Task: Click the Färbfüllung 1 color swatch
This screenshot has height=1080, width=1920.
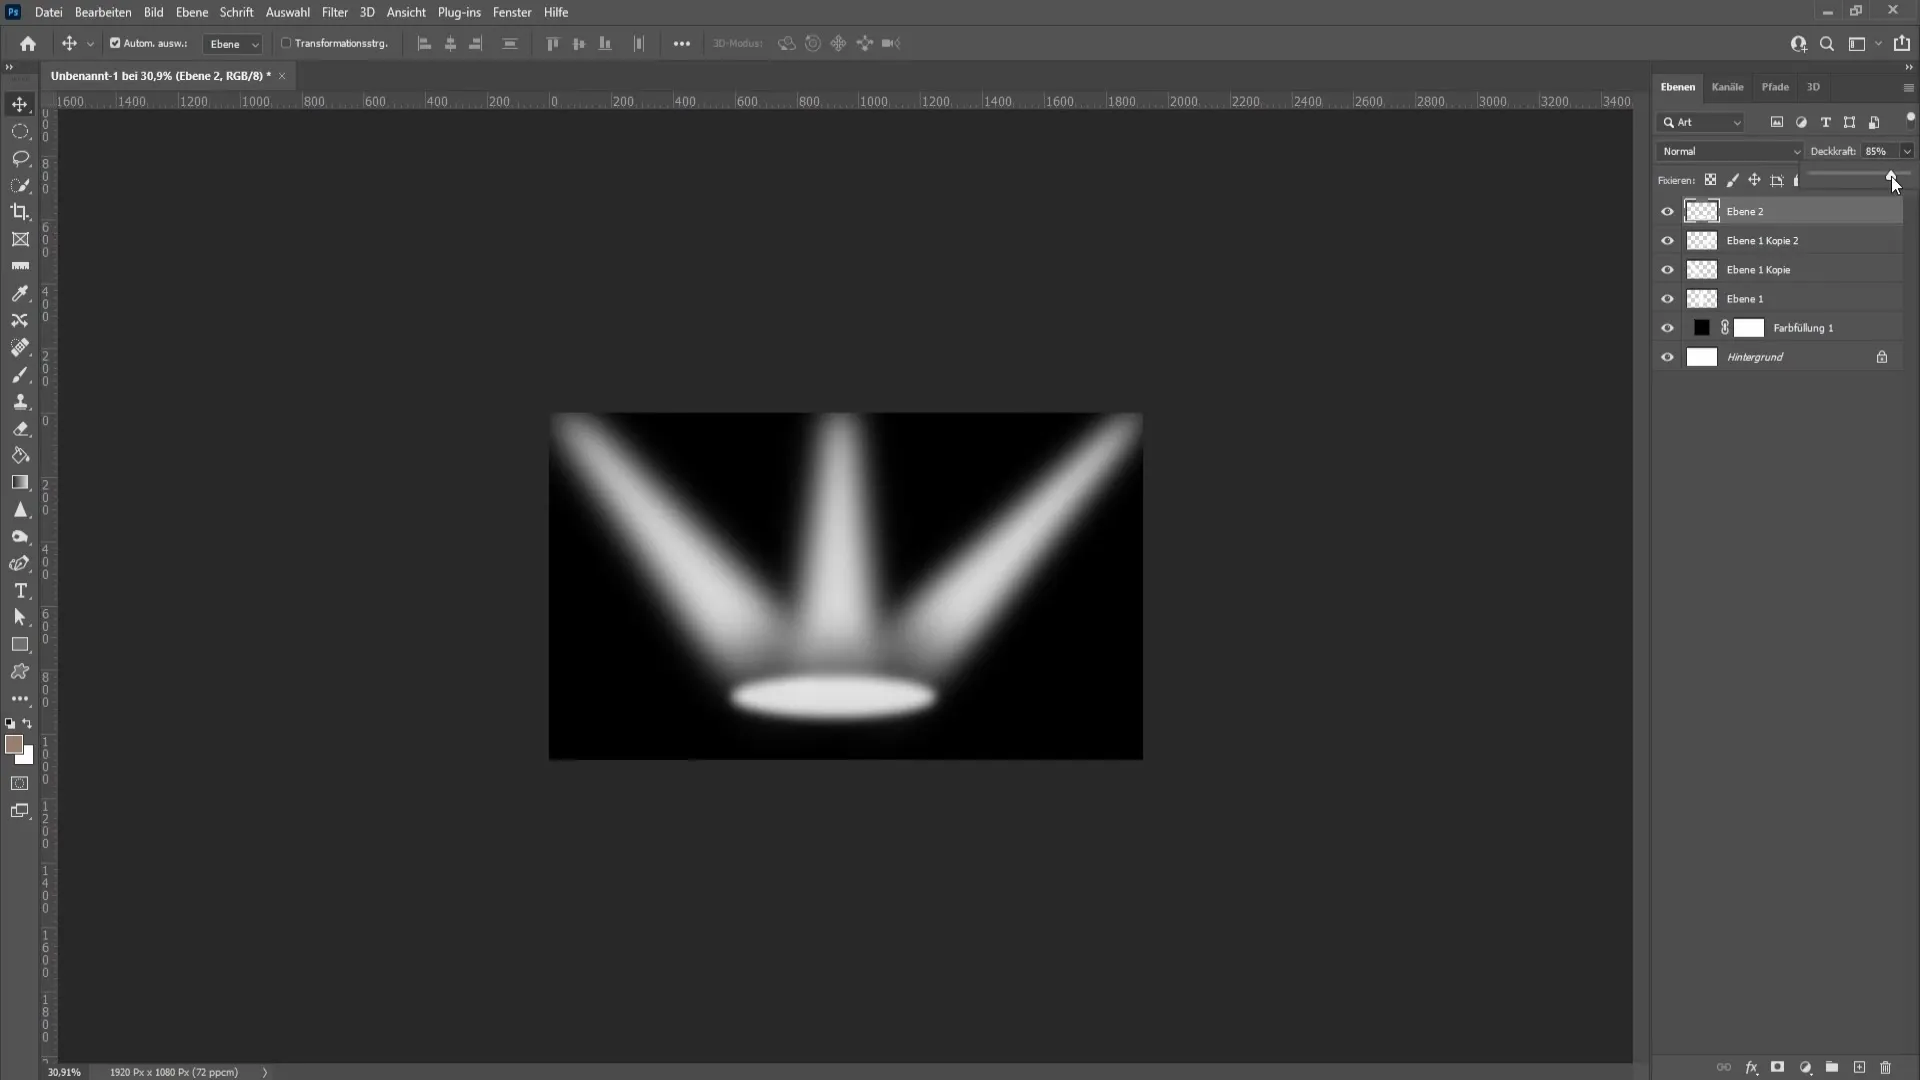Action: click(x=1702, y=327)
